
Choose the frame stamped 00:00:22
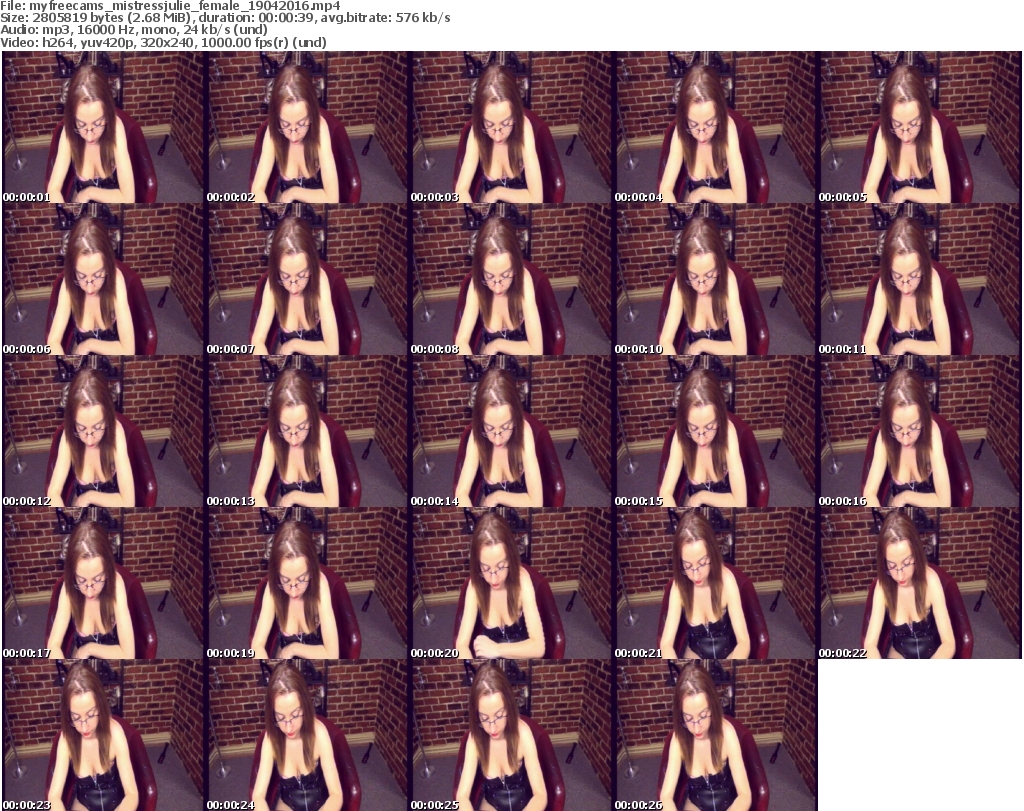tap(920, 583)
